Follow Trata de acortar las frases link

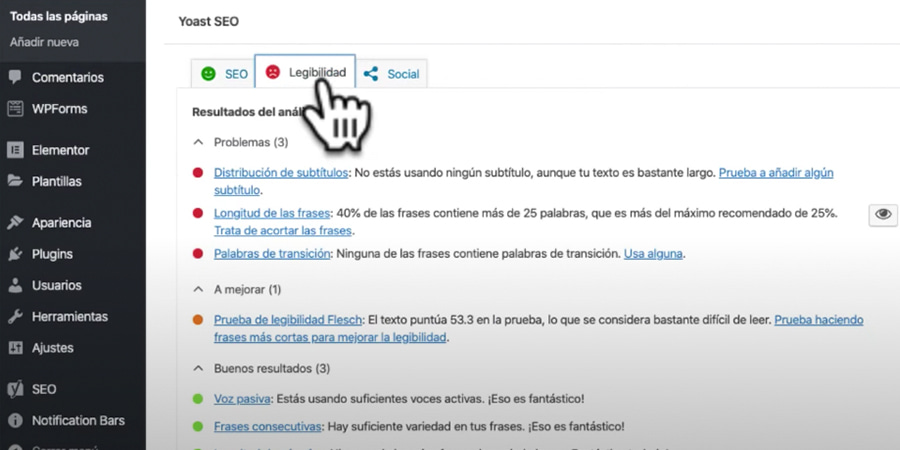(x=283, y=231)
